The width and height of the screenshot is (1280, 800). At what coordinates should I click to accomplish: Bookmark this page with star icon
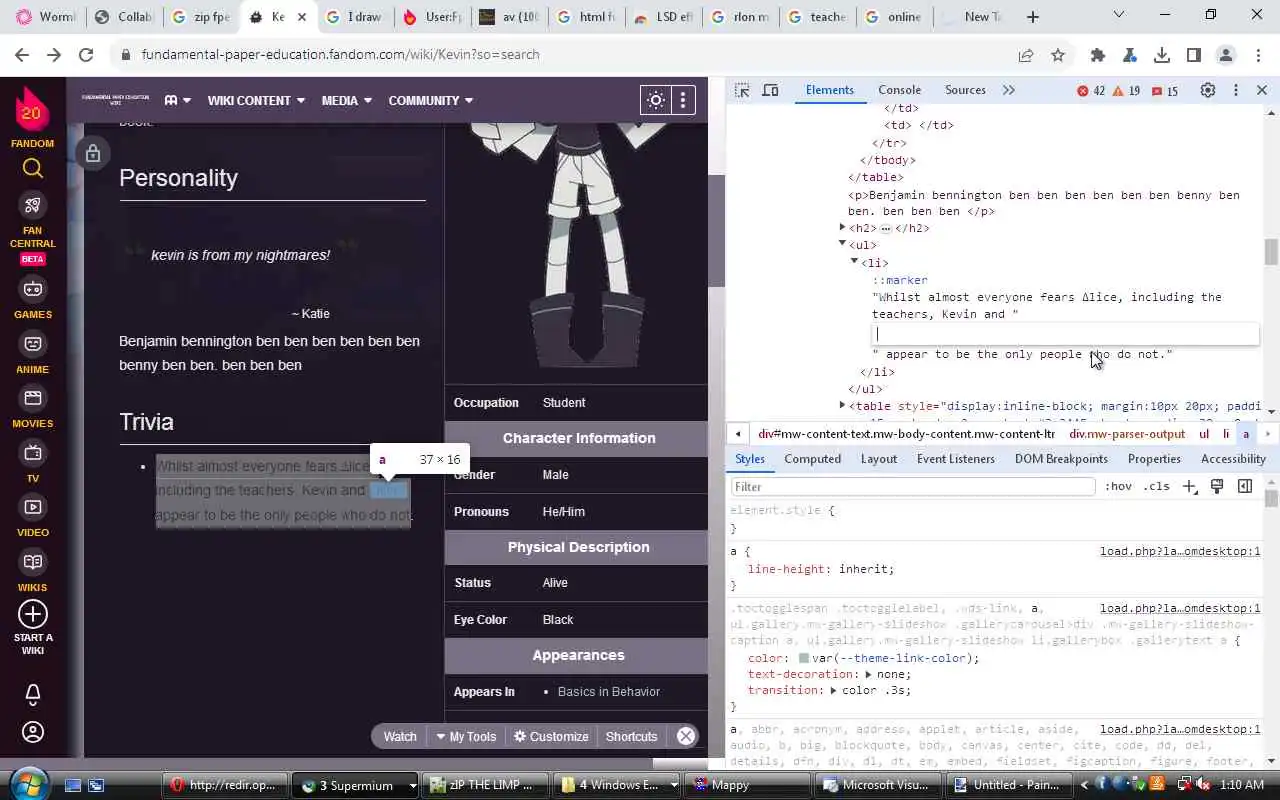(1058, 55)
